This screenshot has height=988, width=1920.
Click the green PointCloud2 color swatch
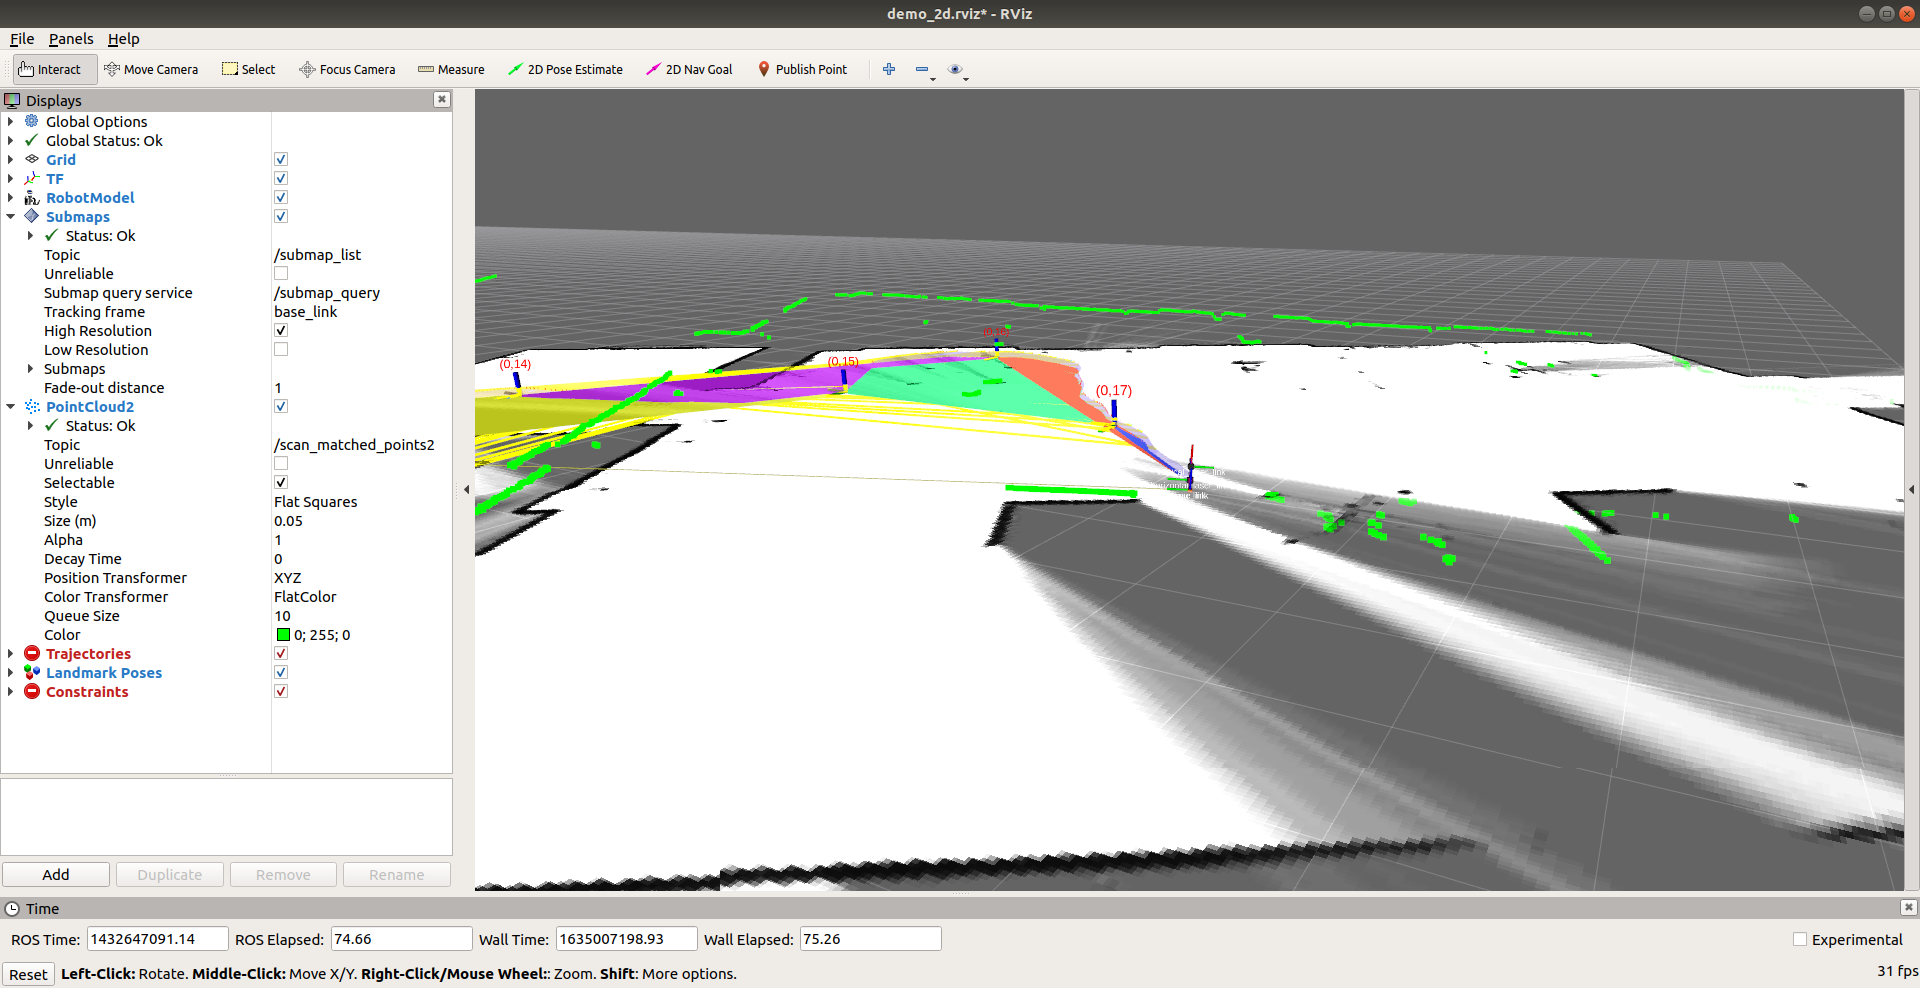point(283,635)
